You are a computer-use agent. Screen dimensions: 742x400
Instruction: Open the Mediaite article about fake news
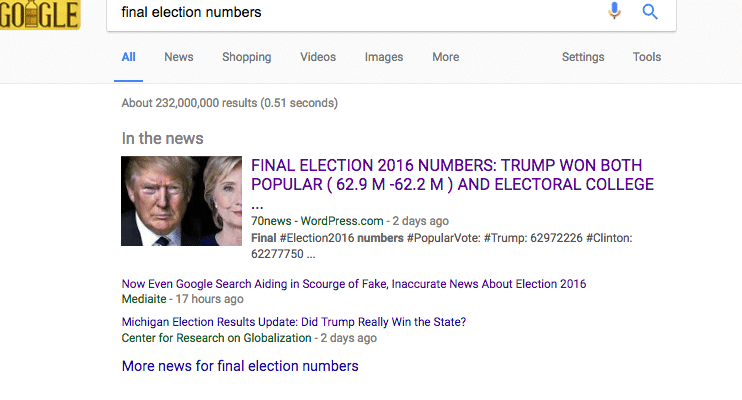(x=354, y=284)
